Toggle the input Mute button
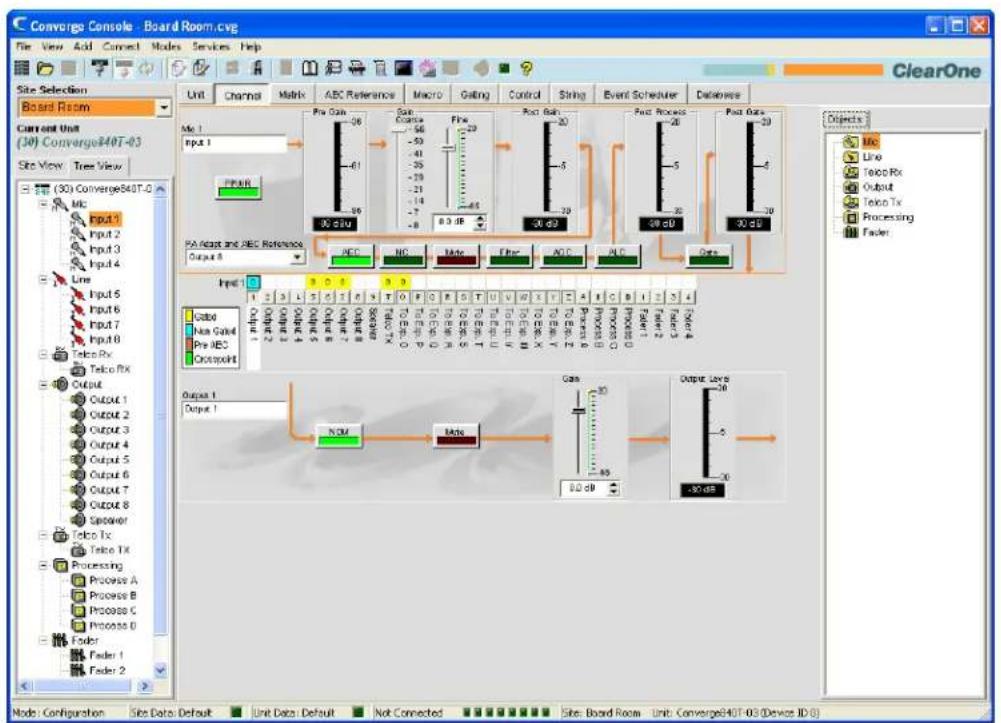The height and width of the screenshot is (723, 1001). (x=455, y=256)
